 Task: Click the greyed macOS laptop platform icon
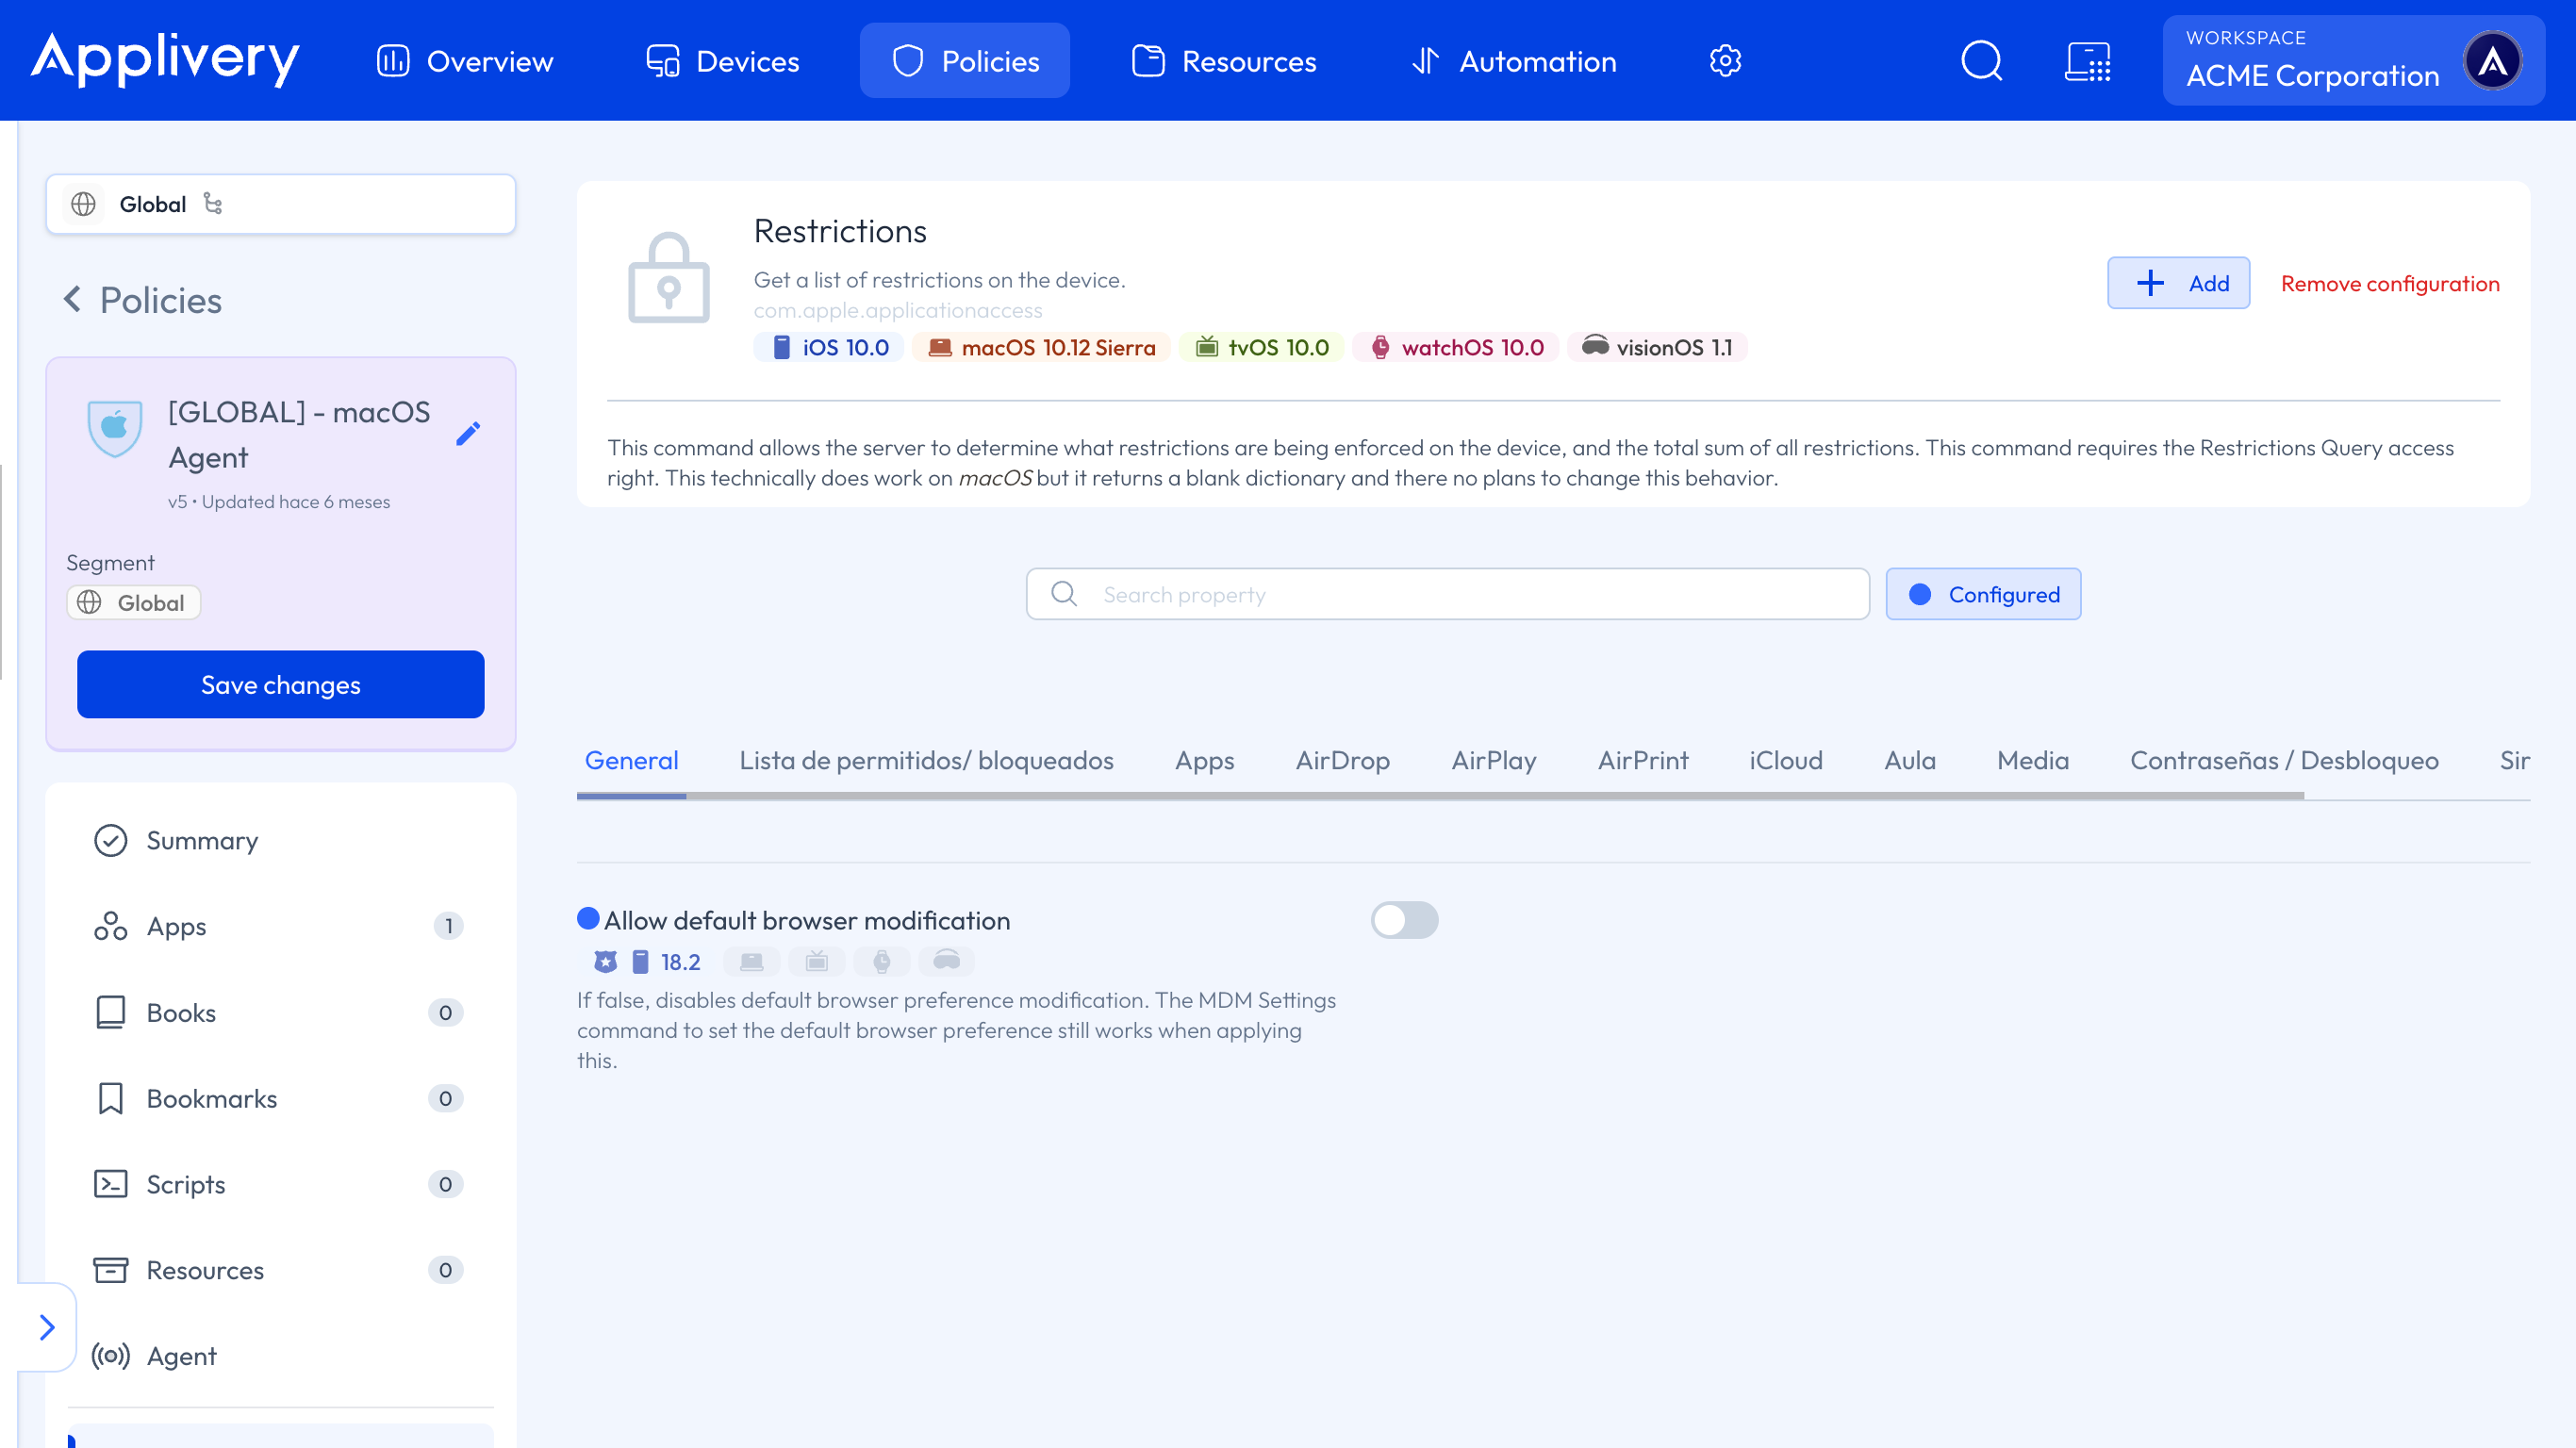point(752,962)
